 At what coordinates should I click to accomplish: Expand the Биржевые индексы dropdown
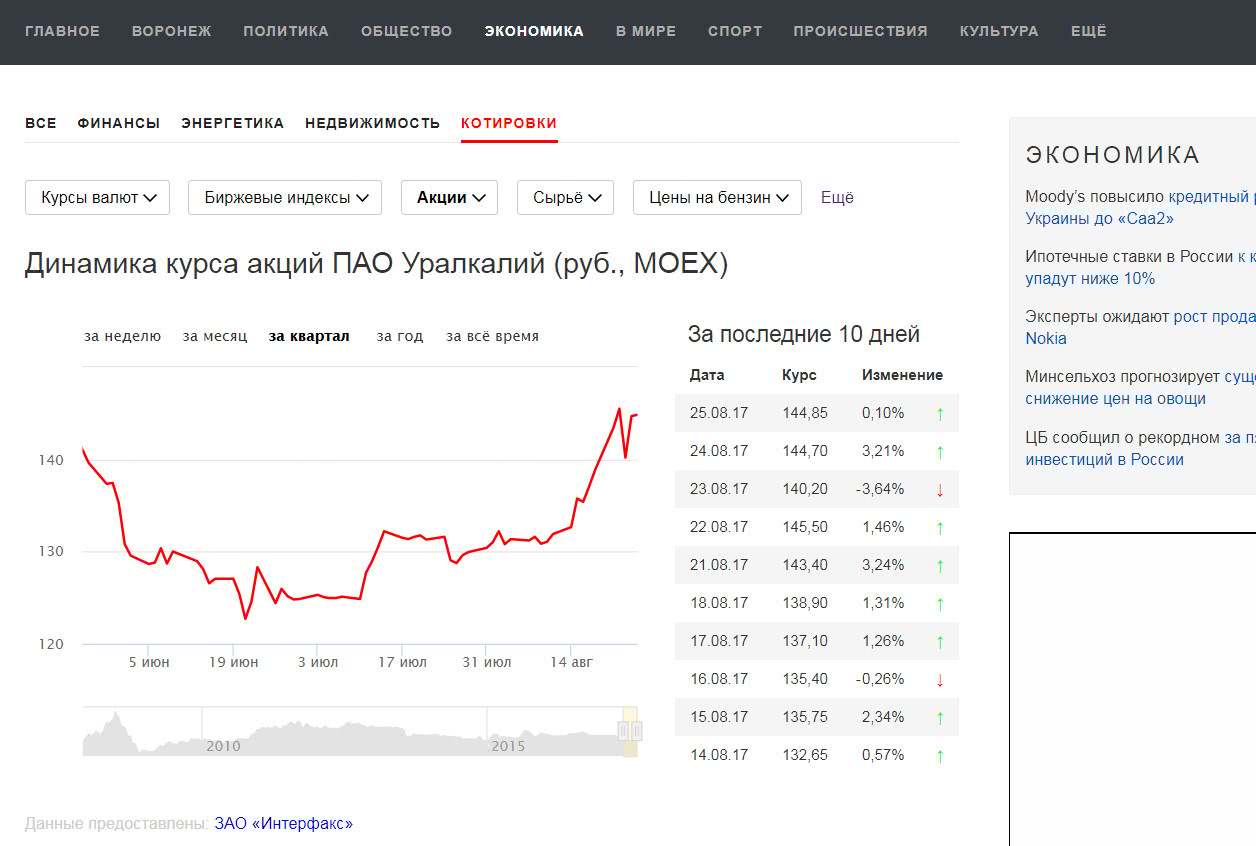coord(285,198)
